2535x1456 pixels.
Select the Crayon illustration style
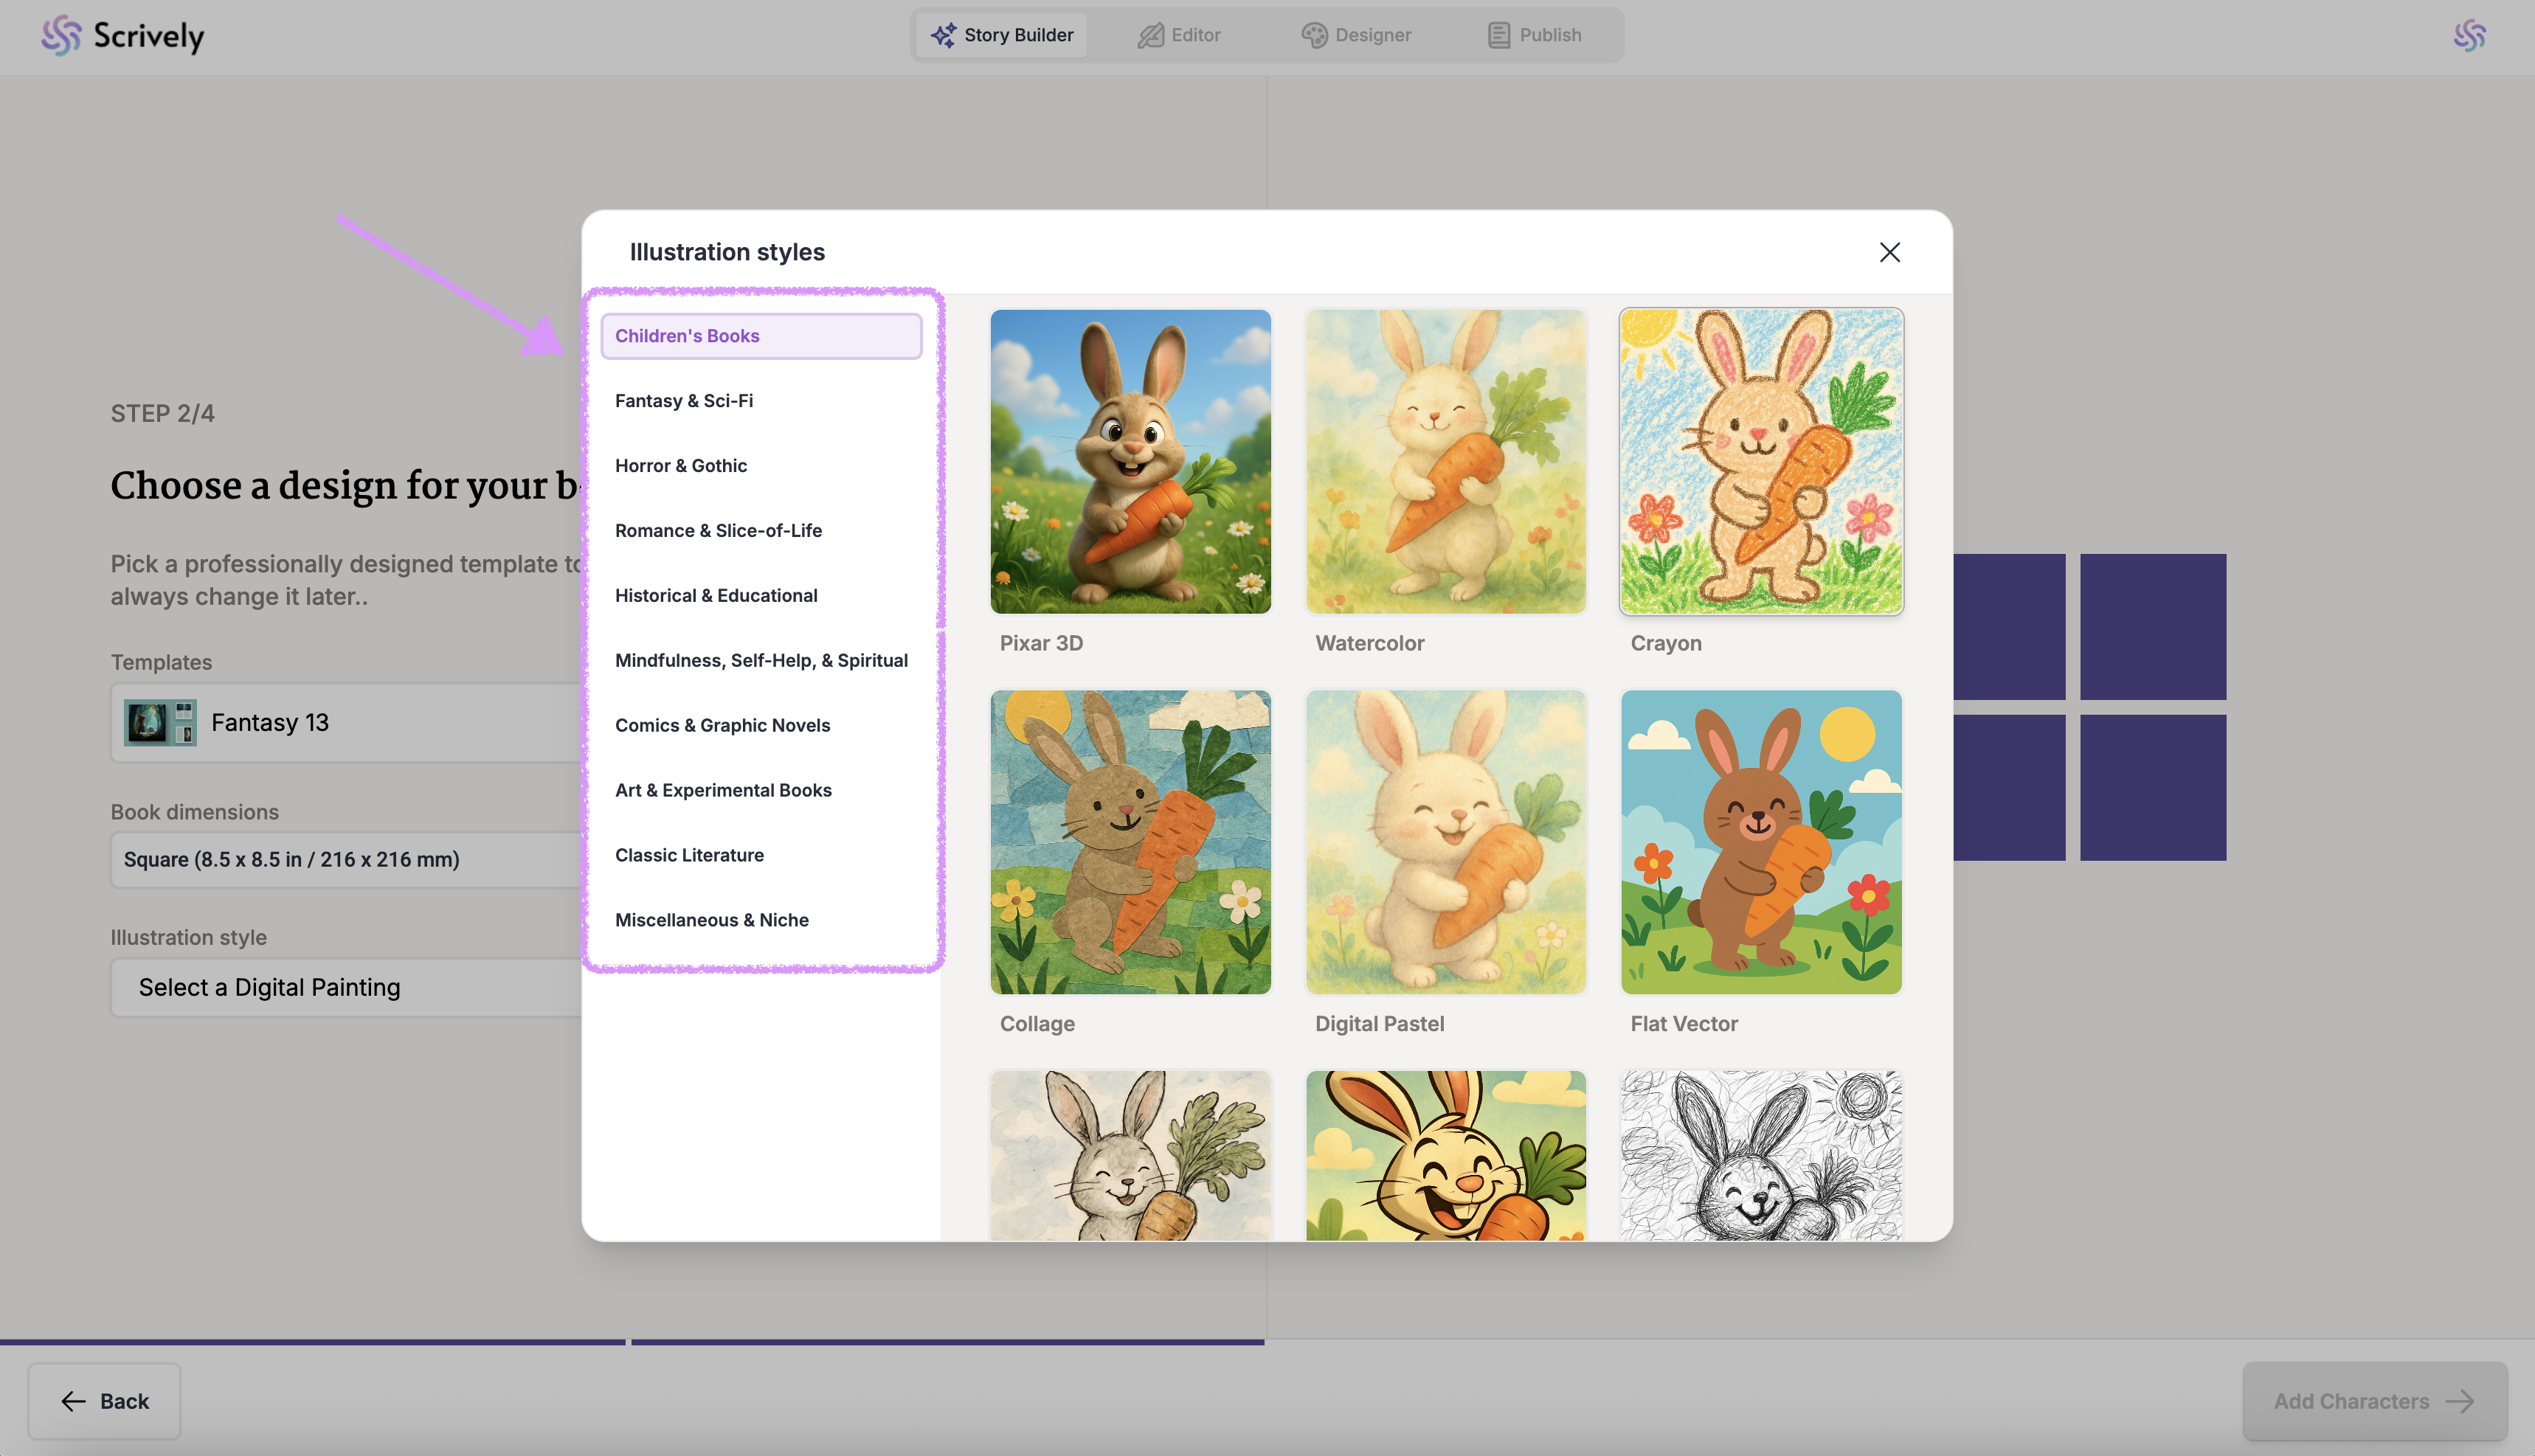point(1760,461)
